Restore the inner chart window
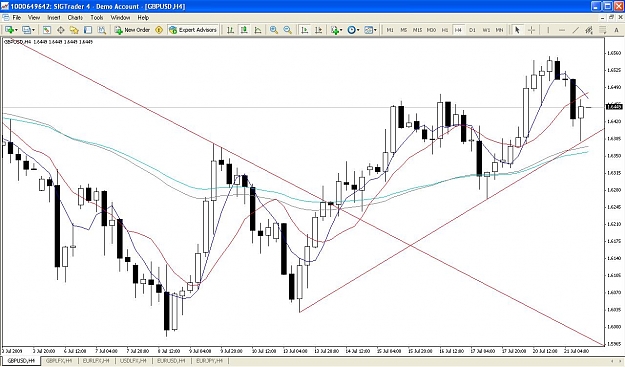The image size is (625, 367). [611, 18]
